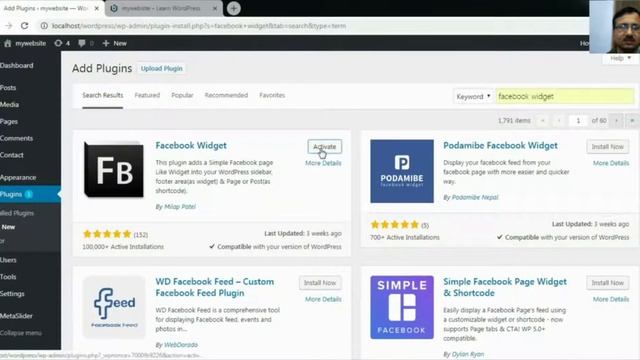
Task: Click the browser reload icon
Action: tap(24, 26)
